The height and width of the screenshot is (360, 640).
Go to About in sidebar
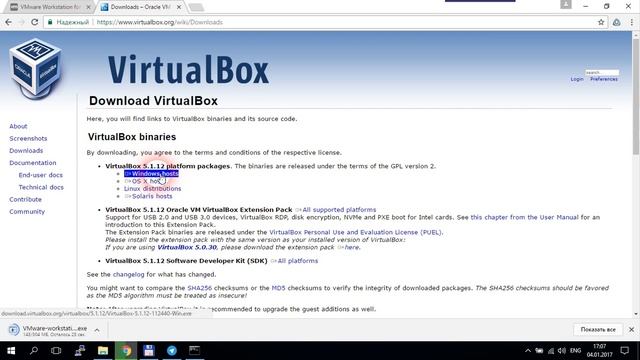click(x=18, y=127)
